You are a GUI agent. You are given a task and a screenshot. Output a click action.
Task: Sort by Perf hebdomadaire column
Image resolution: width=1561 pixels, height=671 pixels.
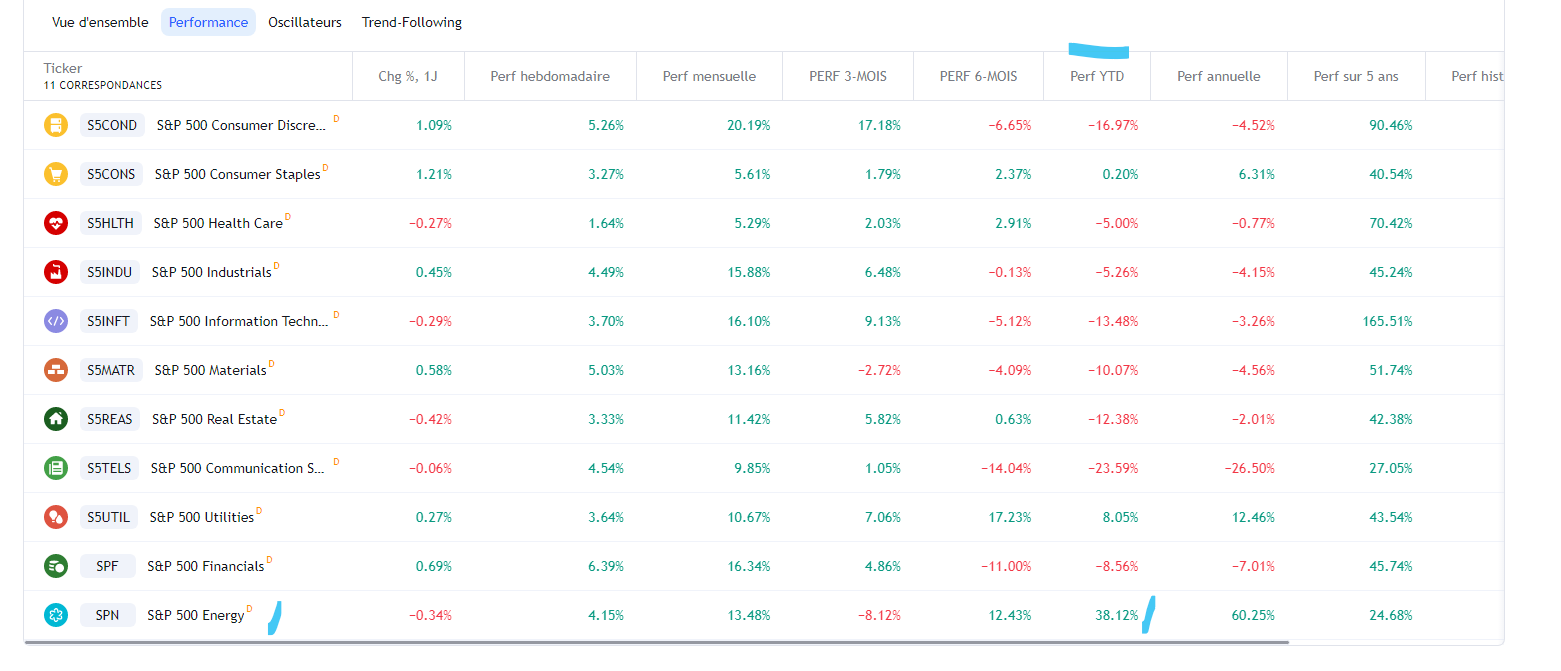[550, 76]
